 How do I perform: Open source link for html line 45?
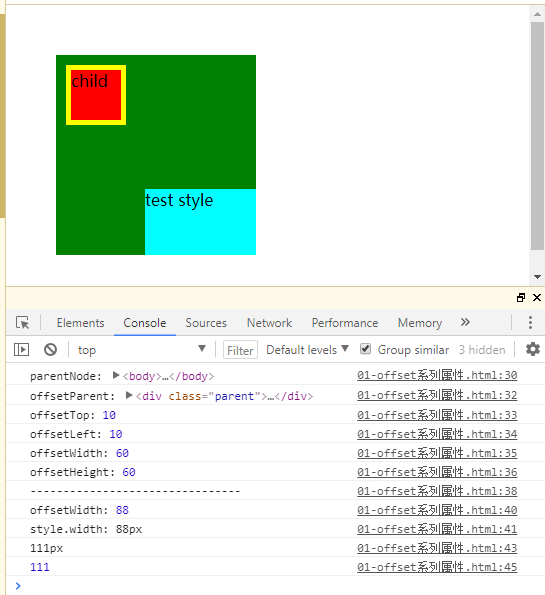tap(437, 567)
